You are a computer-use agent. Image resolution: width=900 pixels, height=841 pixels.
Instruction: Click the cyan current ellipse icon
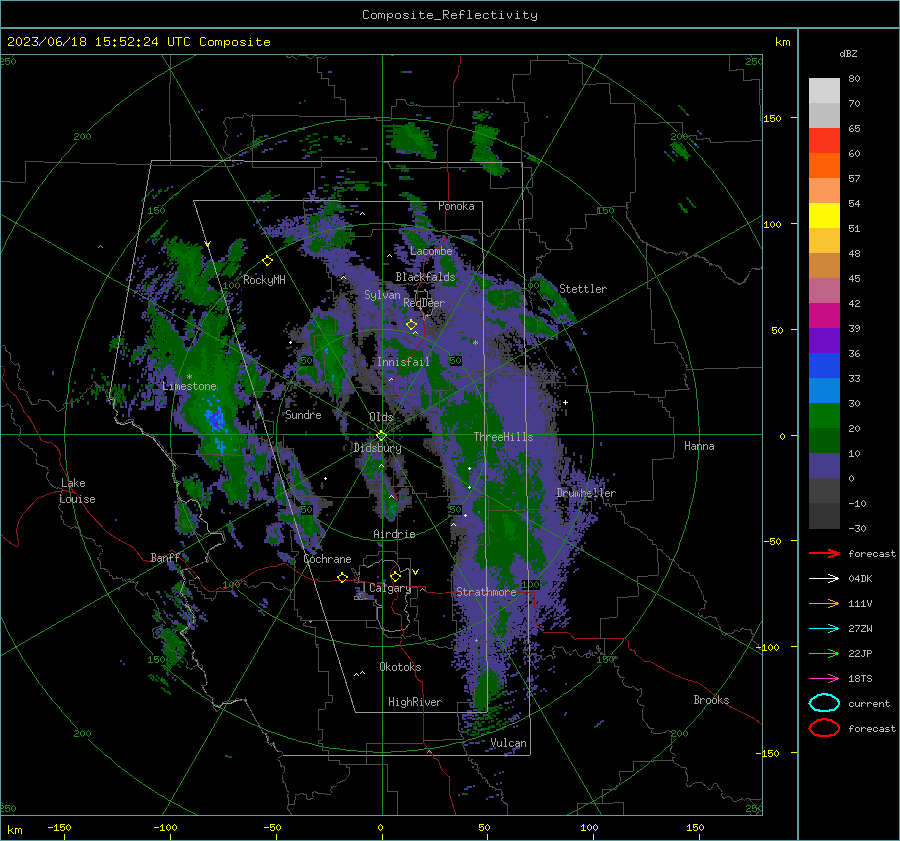click(x=824, y=703)
